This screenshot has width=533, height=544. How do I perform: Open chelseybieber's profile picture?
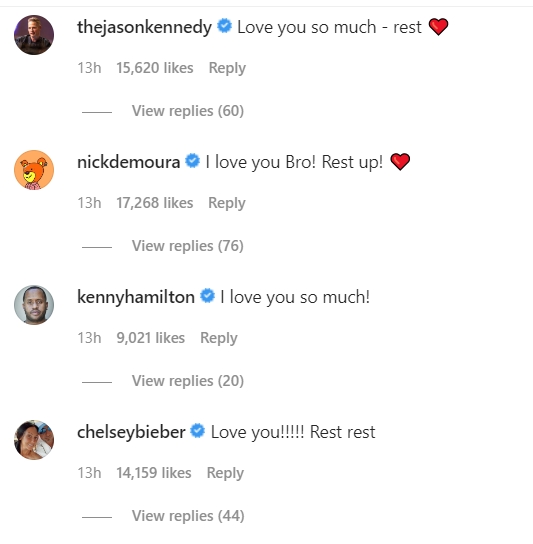[x=34, y=440]
